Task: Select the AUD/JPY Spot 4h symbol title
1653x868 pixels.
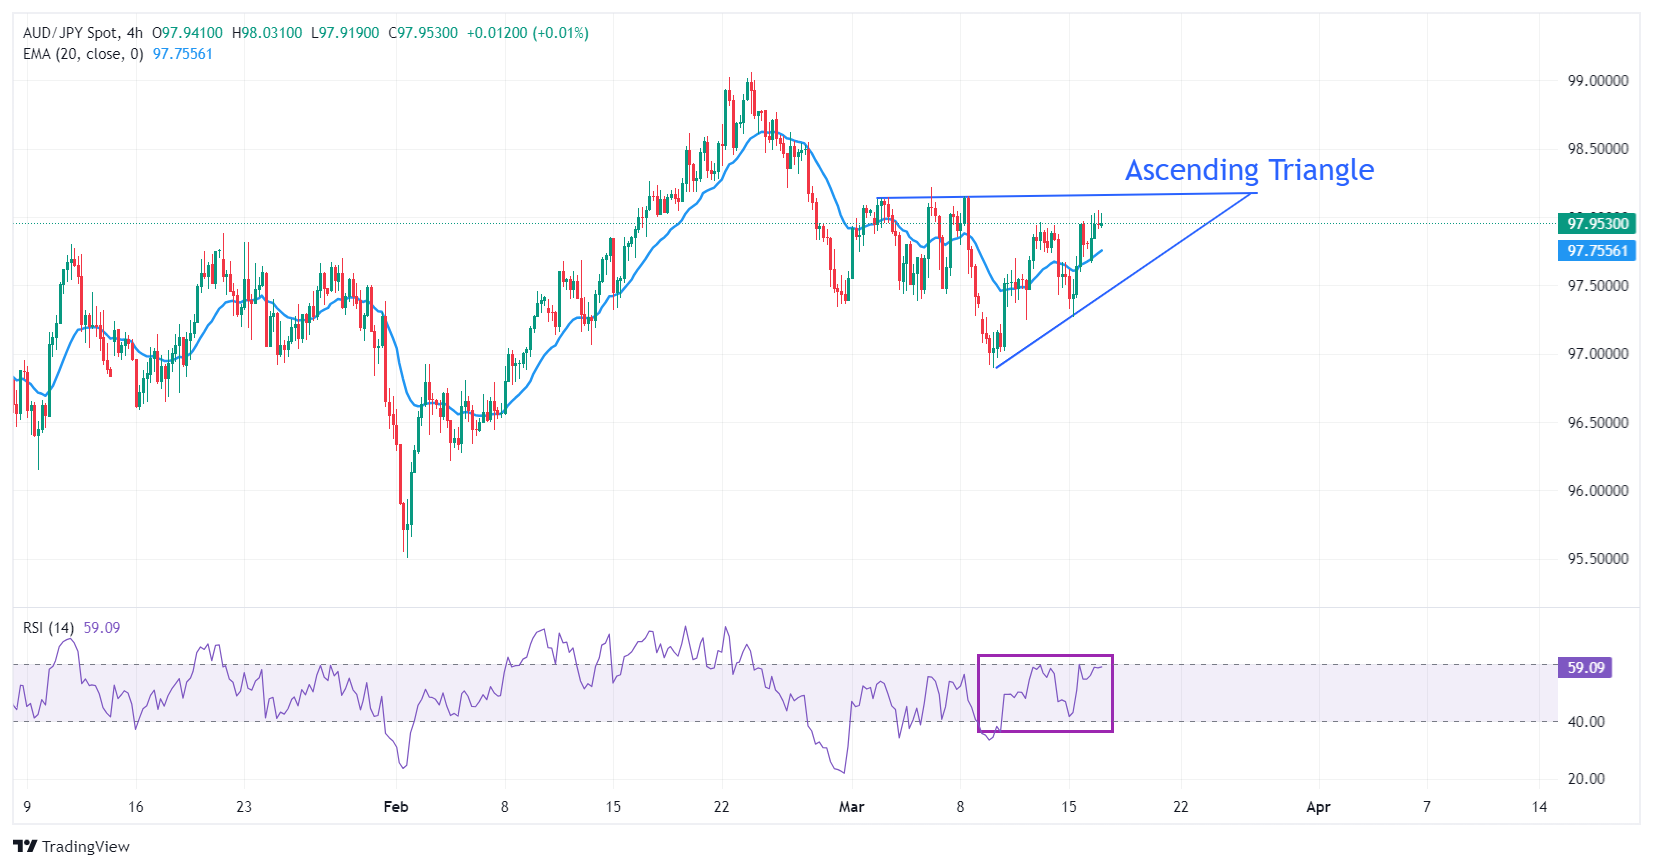Action: pos(83,33)
